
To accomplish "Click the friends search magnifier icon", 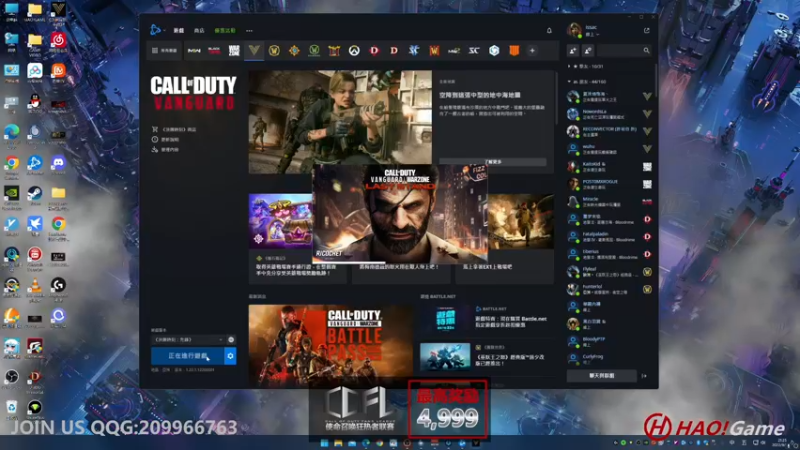I will tap(646, 51).
